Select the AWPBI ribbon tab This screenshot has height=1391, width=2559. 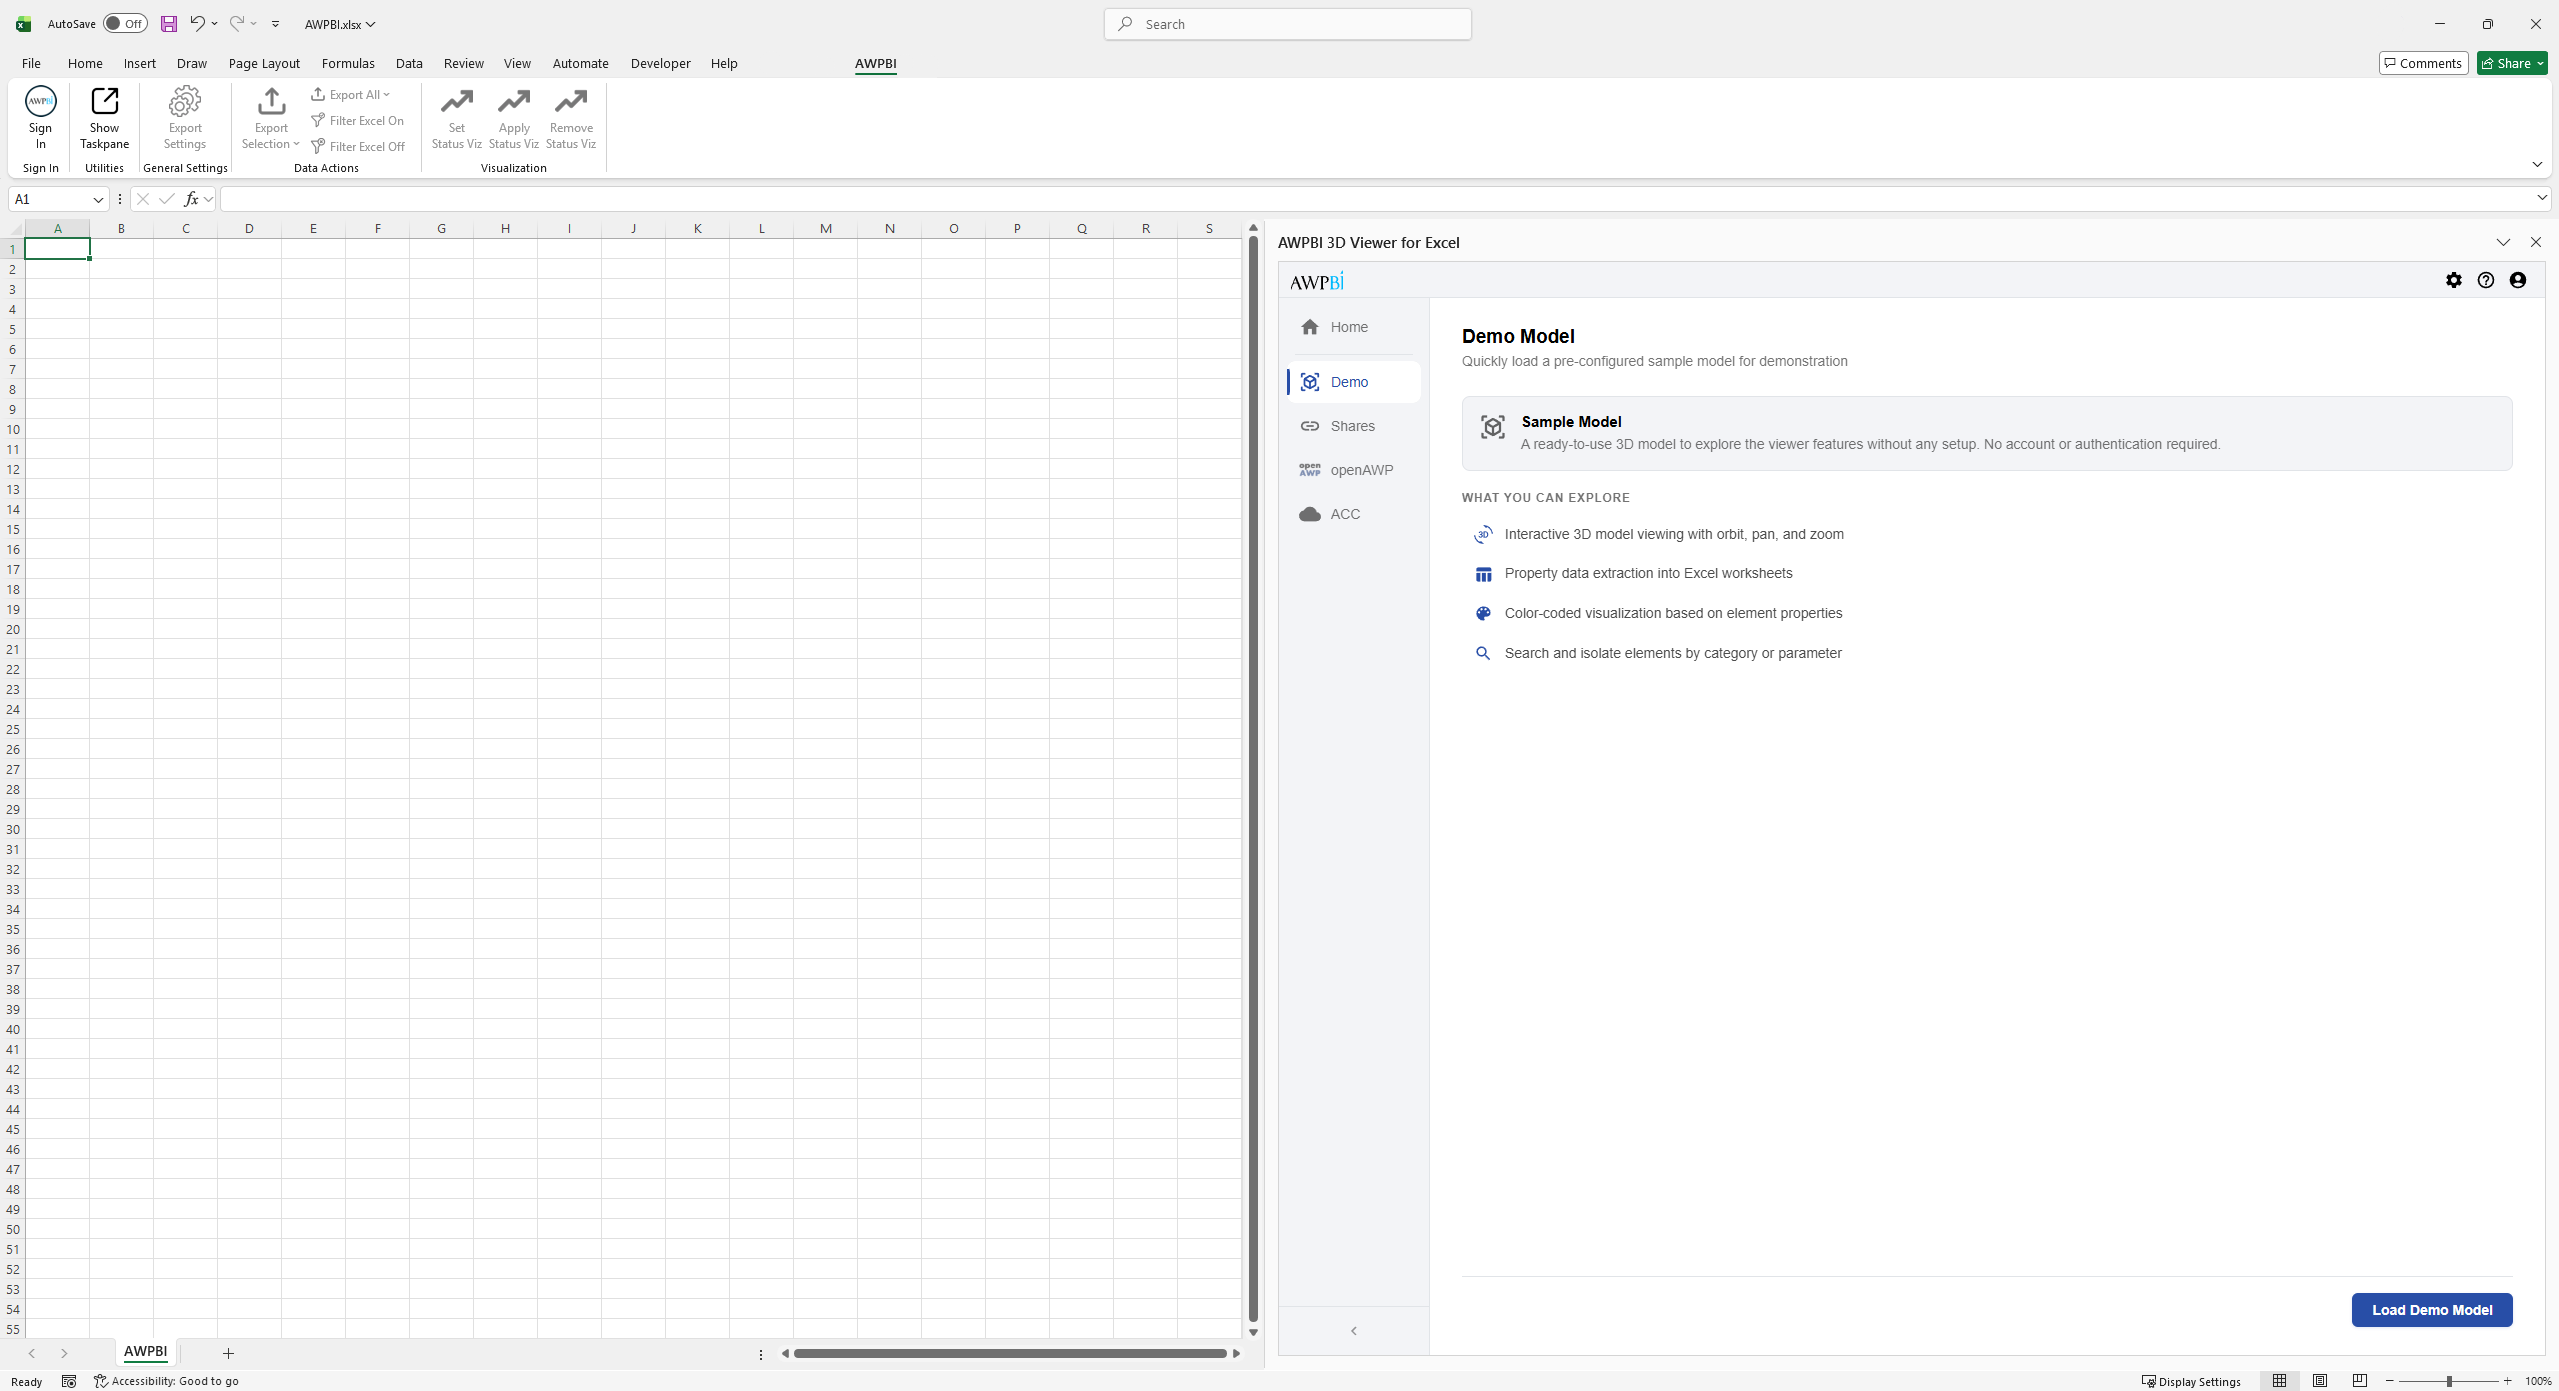click(875, 63)
